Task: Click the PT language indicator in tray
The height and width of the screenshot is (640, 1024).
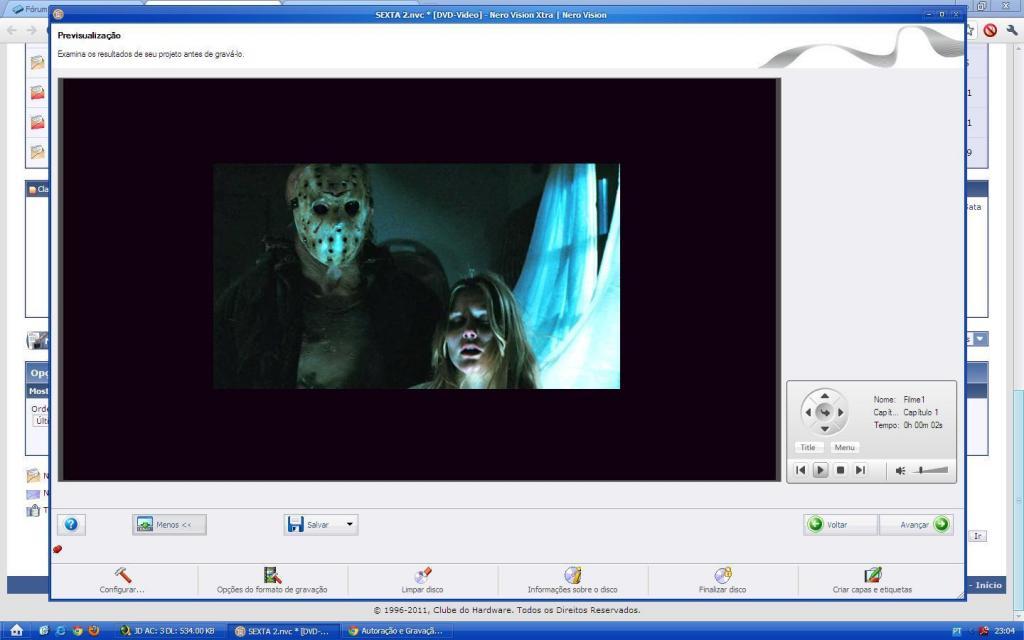Action: coord(957,631)
